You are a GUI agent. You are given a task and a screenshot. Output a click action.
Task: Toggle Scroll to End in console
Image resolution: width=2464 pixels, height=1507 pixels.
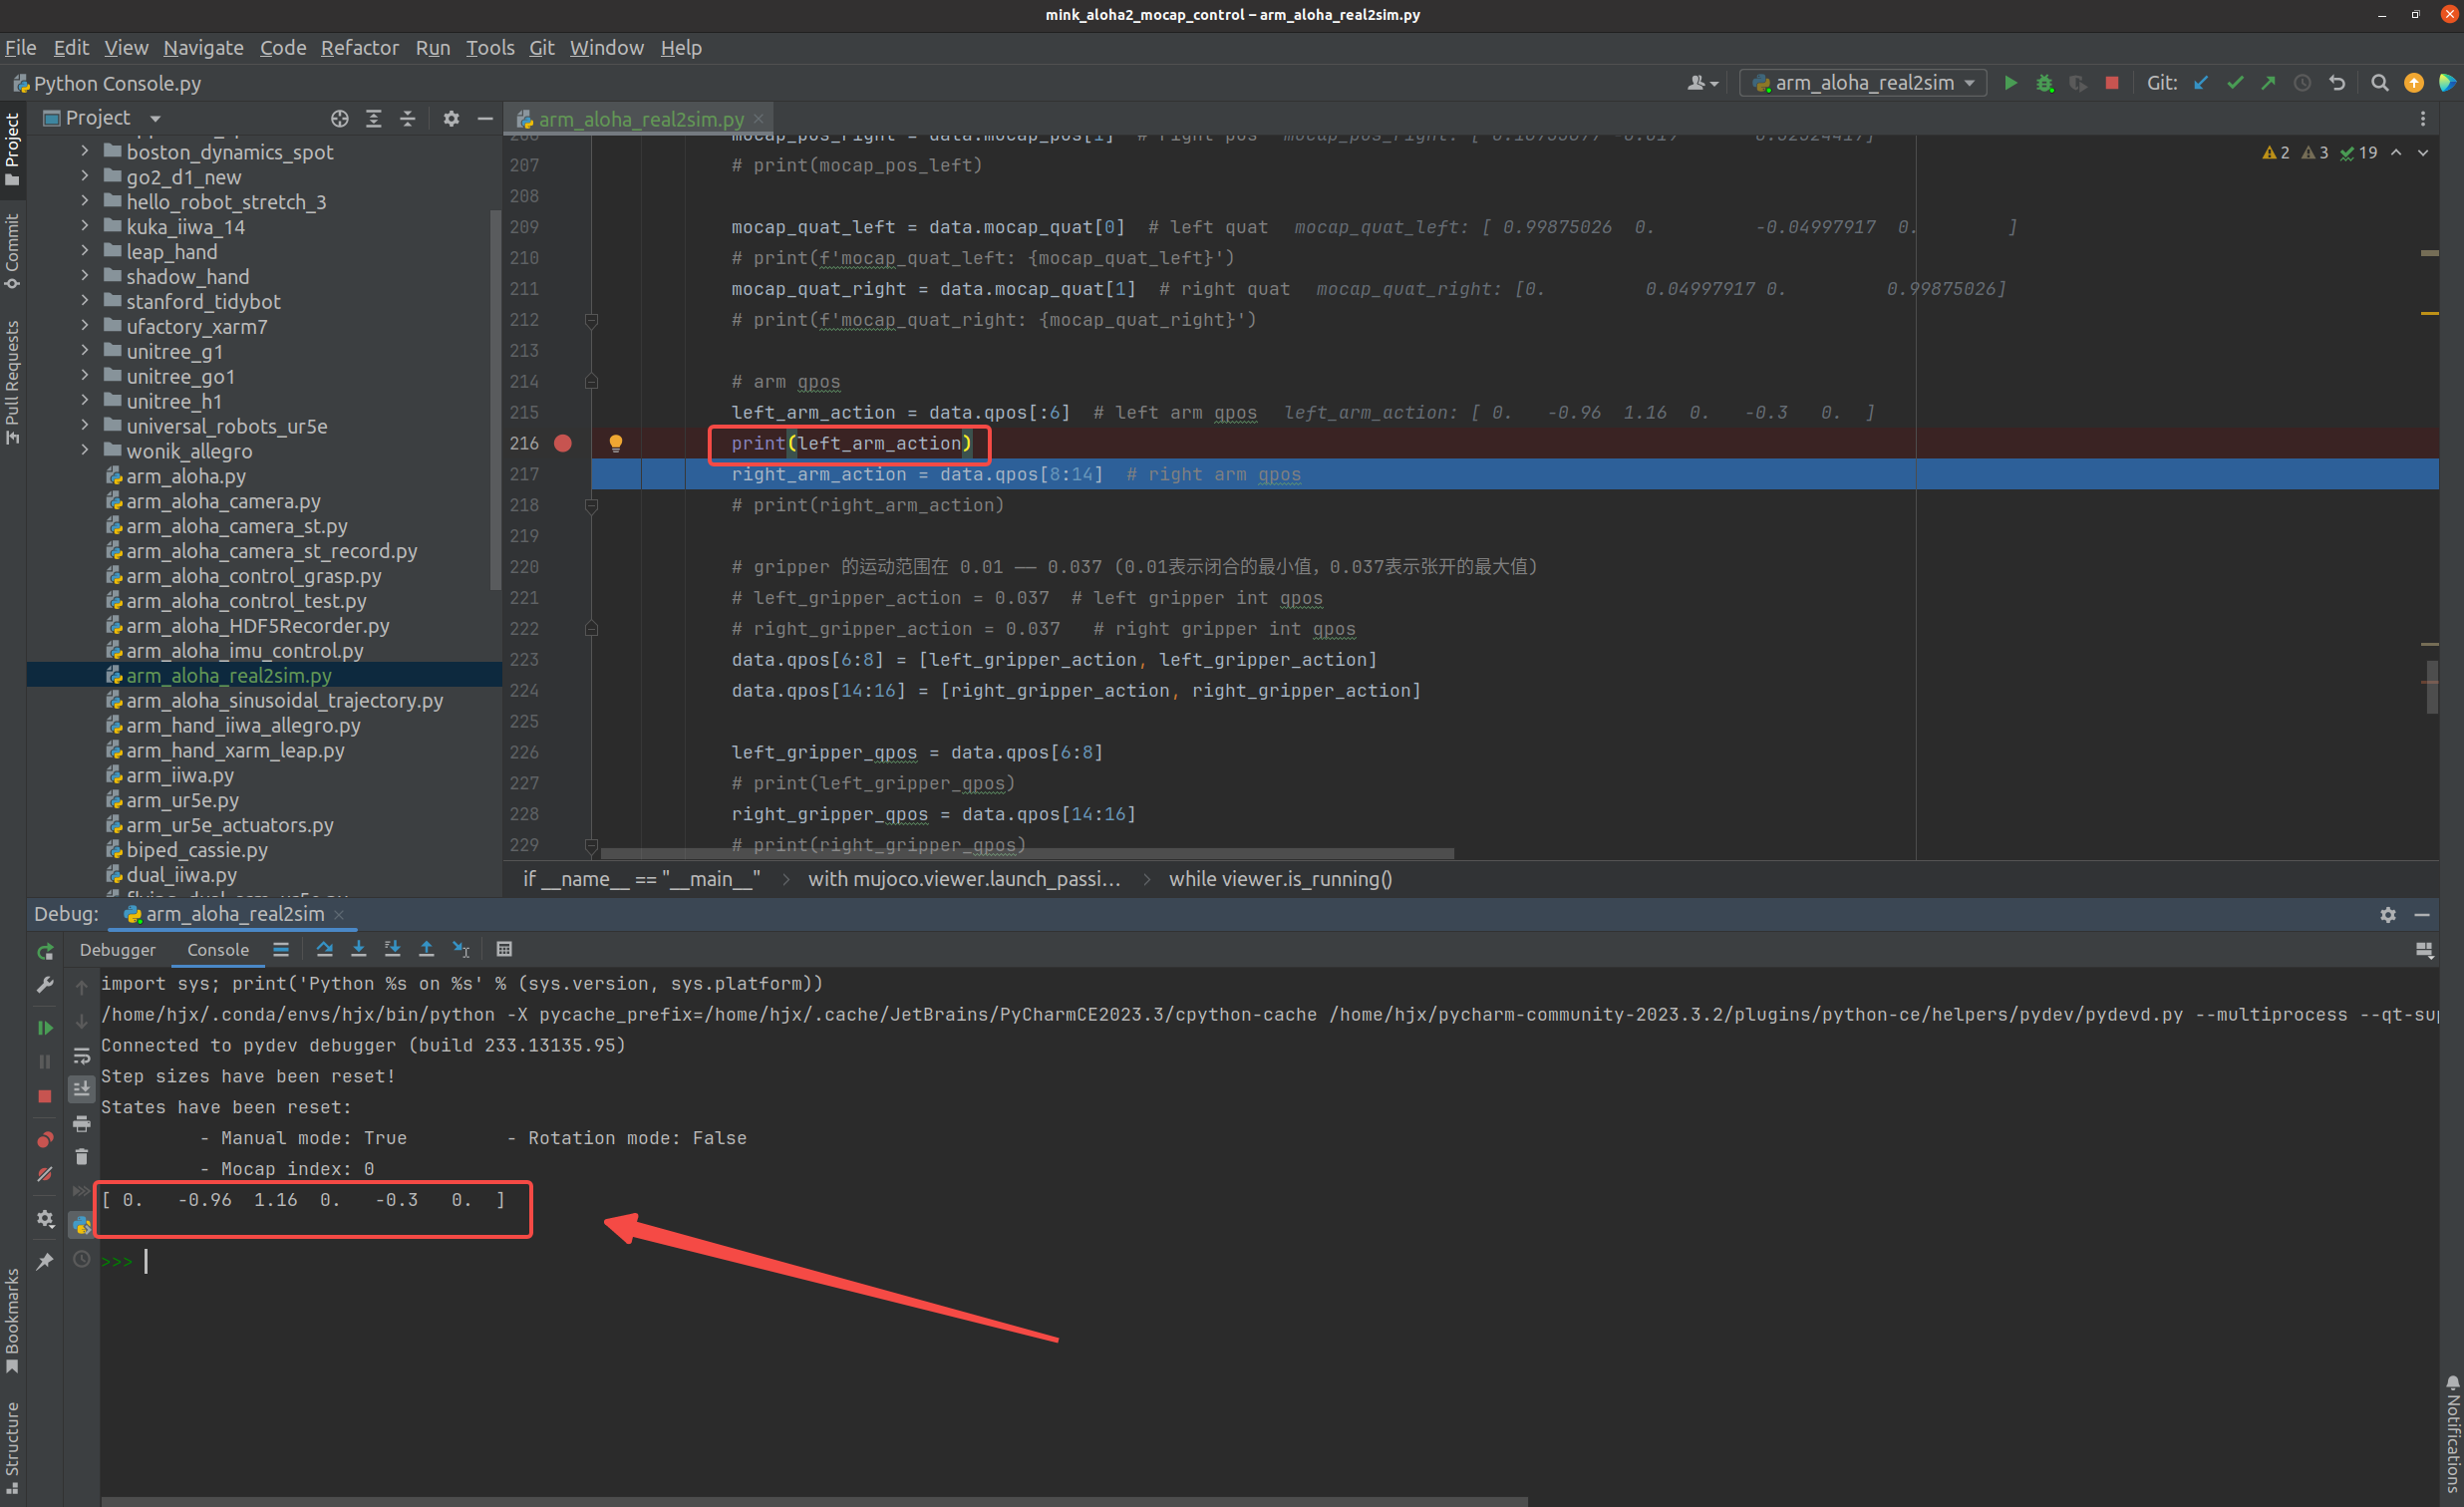tap(82, 1088)
